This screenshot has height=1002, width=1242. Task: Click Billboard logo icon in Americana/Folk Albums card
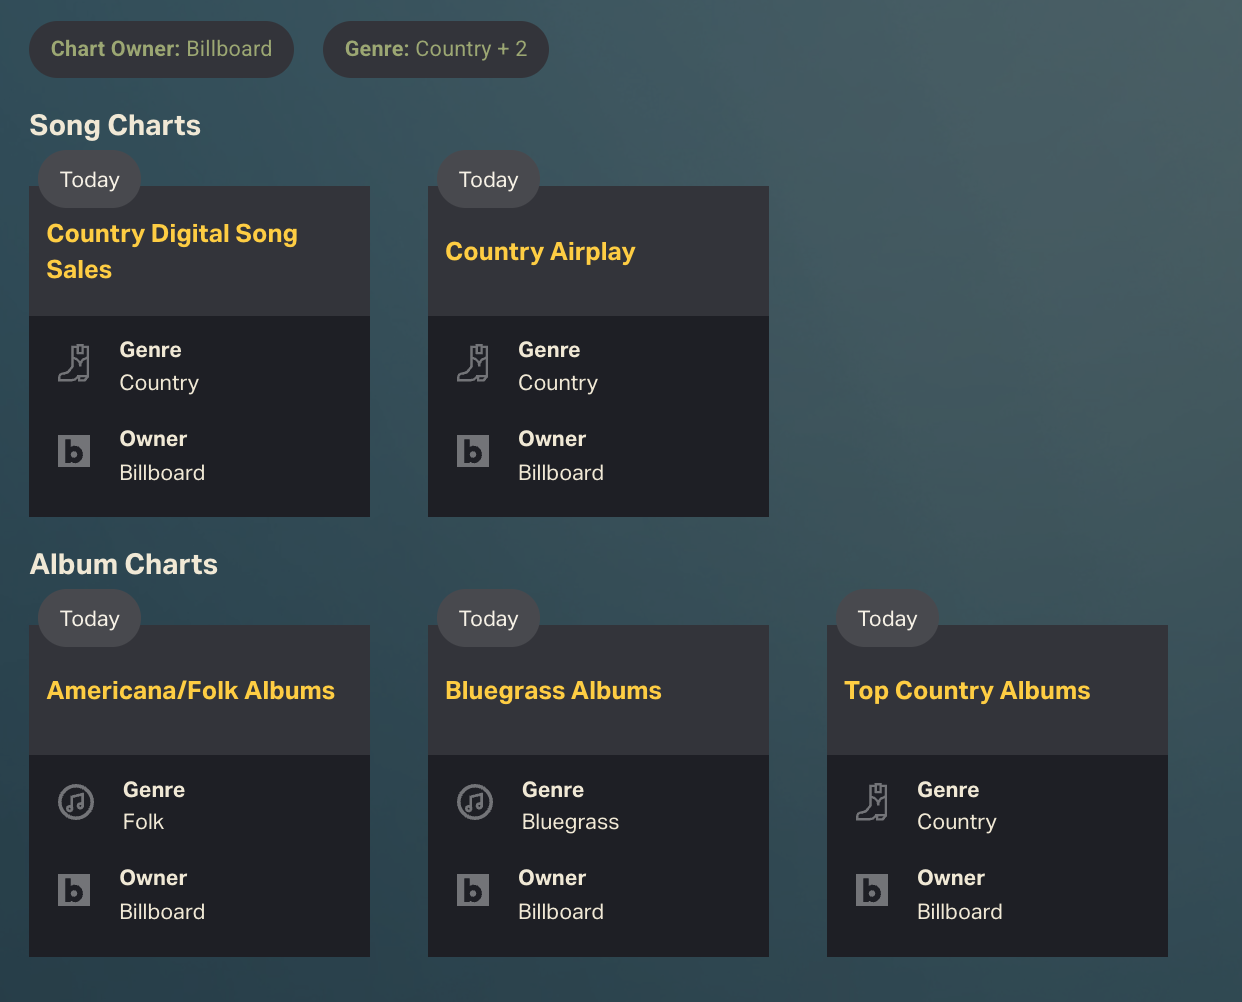pos(74,890)
